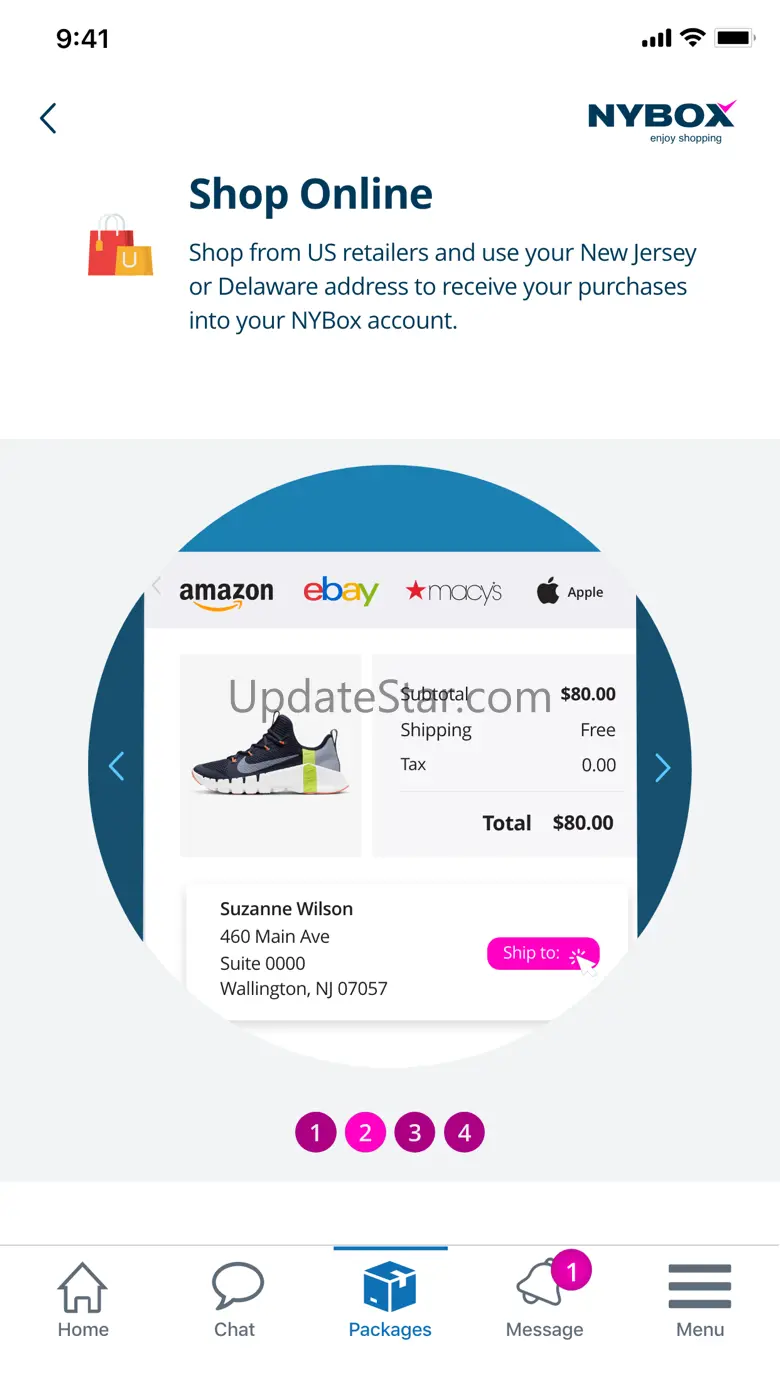Open the Chat tab

[x=236, y=1300]
